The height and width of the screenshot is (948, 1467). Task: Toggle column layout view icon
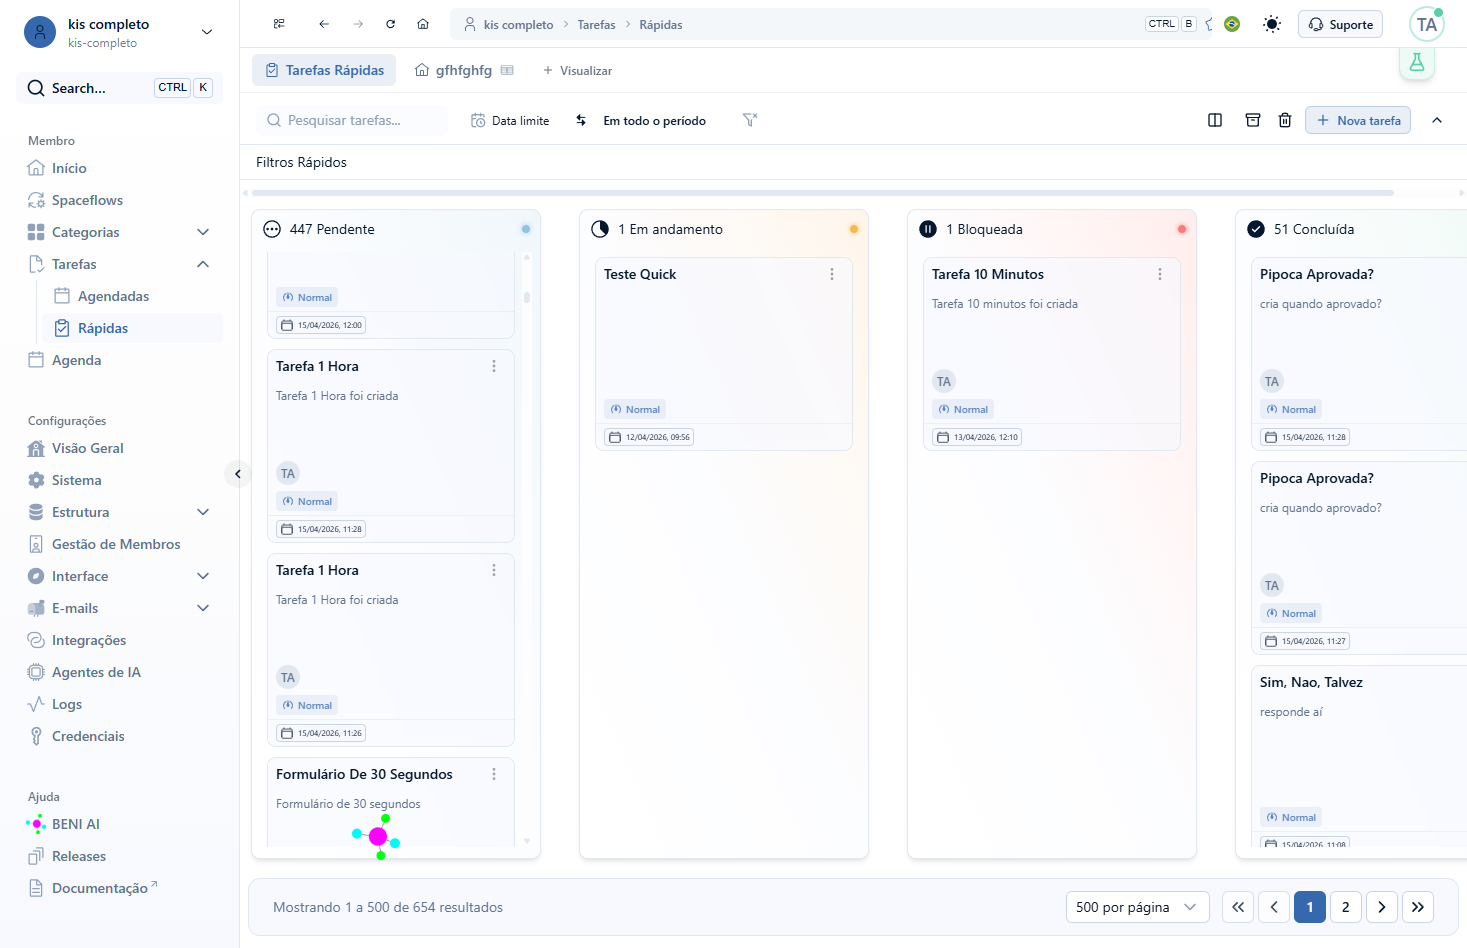coord(1215,120)
